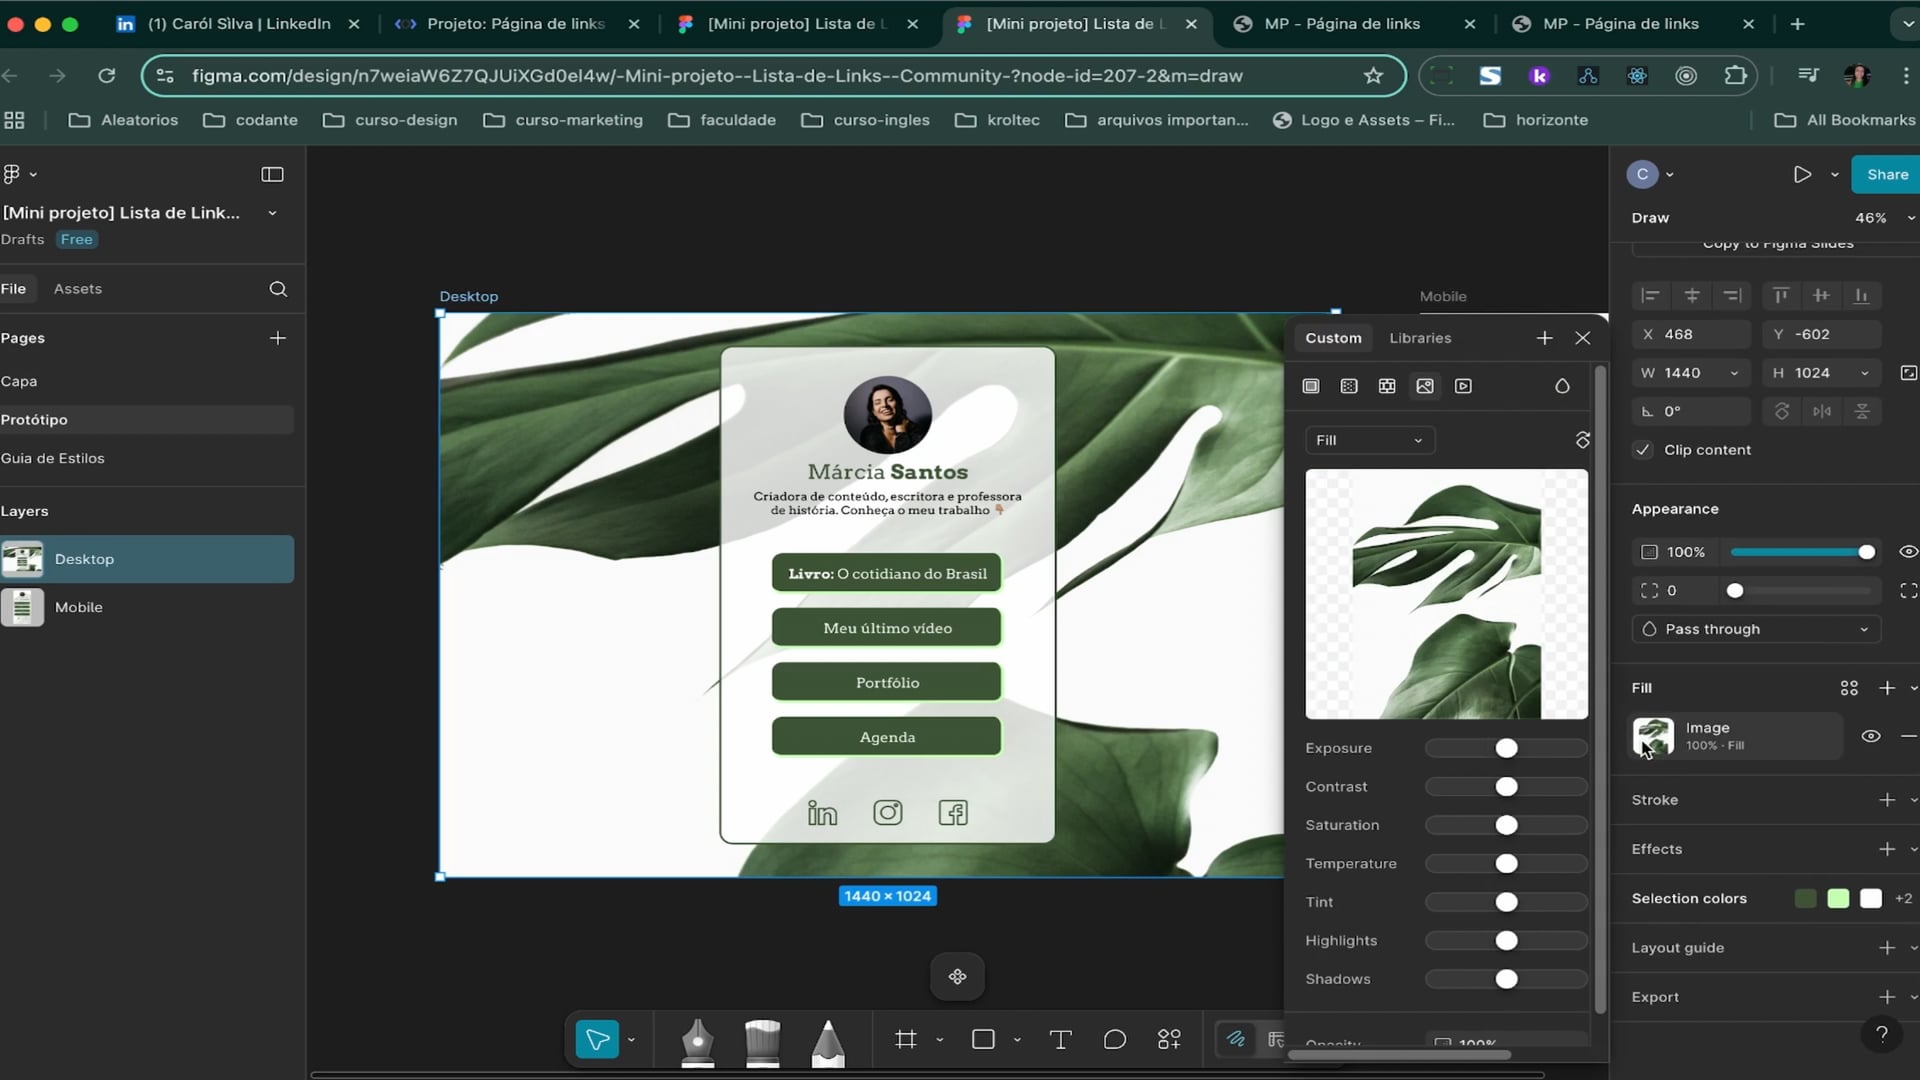Image resolution: width=1920 pixels, height=1080 pixels.
Task: Click the rotate image icon in fill popup
Action: pyautogui.click(x=1582, y=440)
